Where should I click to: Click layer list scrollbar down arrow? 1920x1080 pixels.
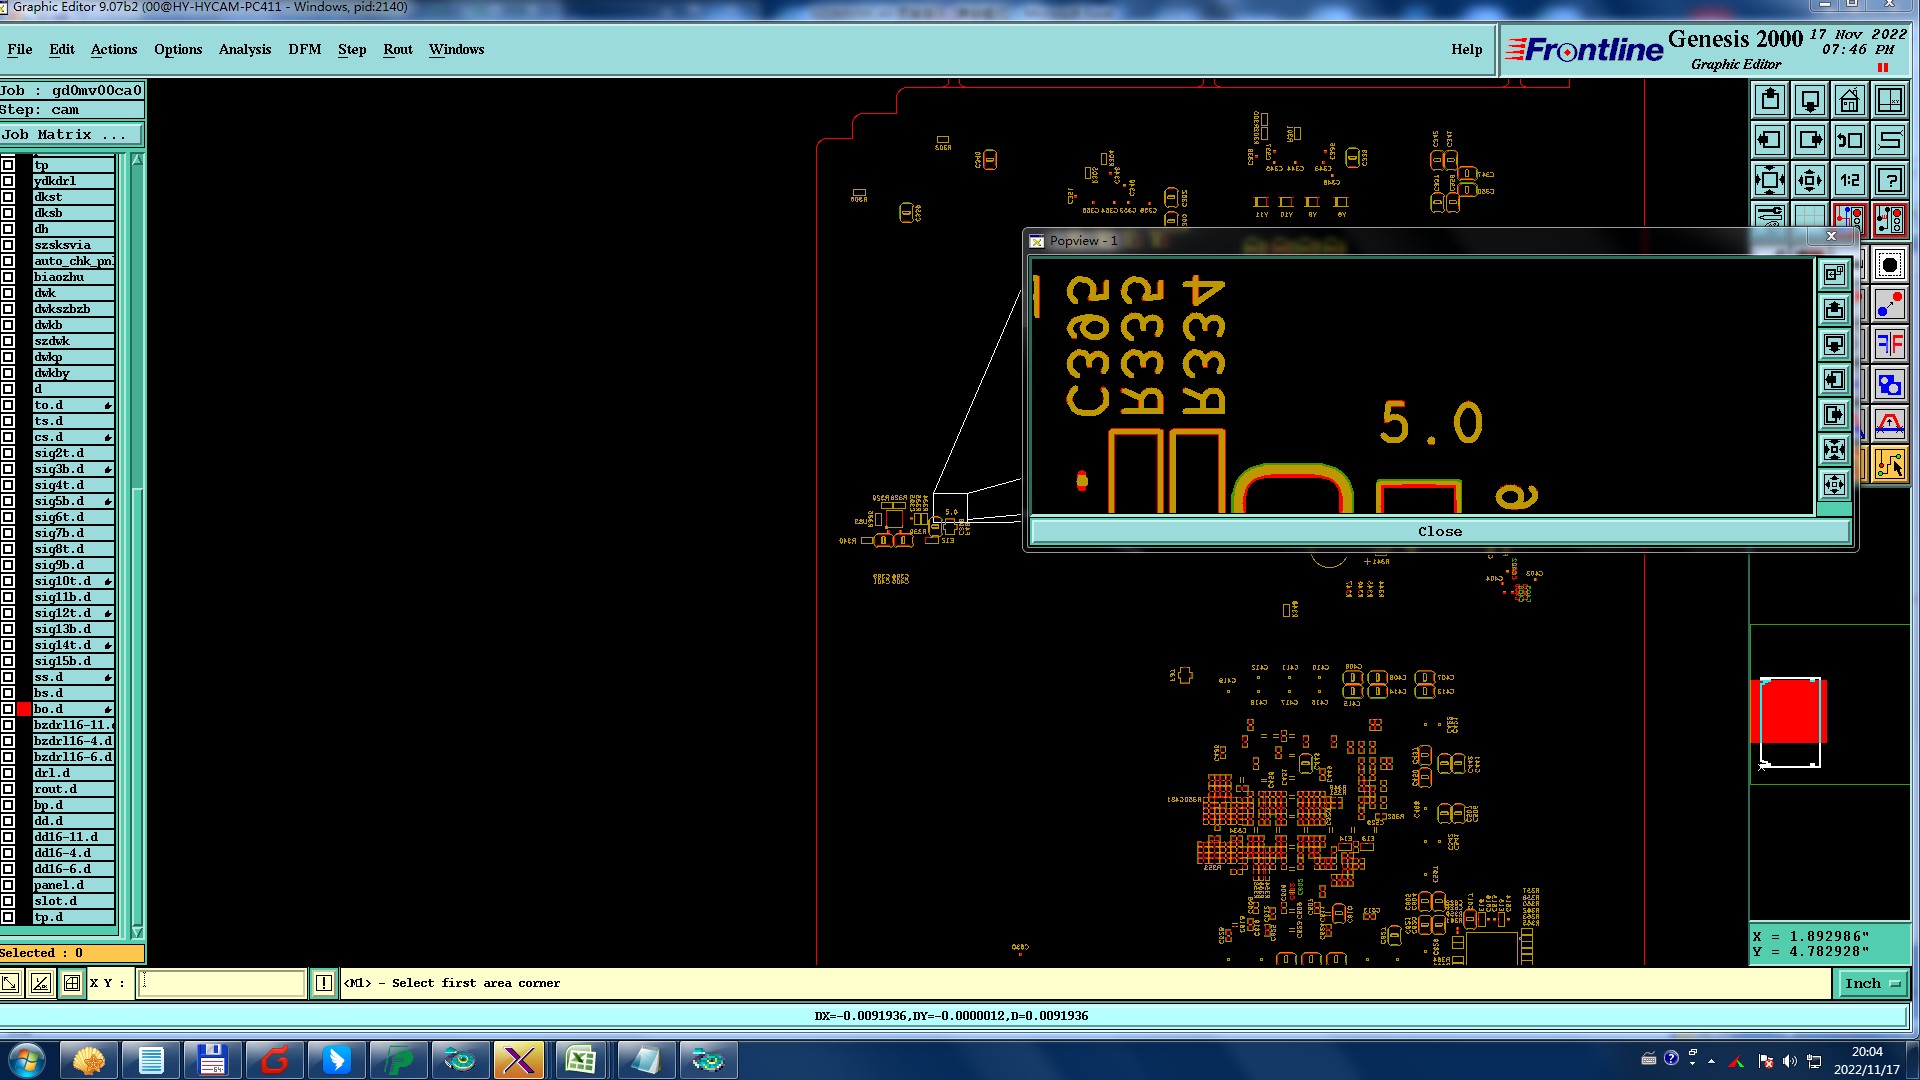pos(137,931)
